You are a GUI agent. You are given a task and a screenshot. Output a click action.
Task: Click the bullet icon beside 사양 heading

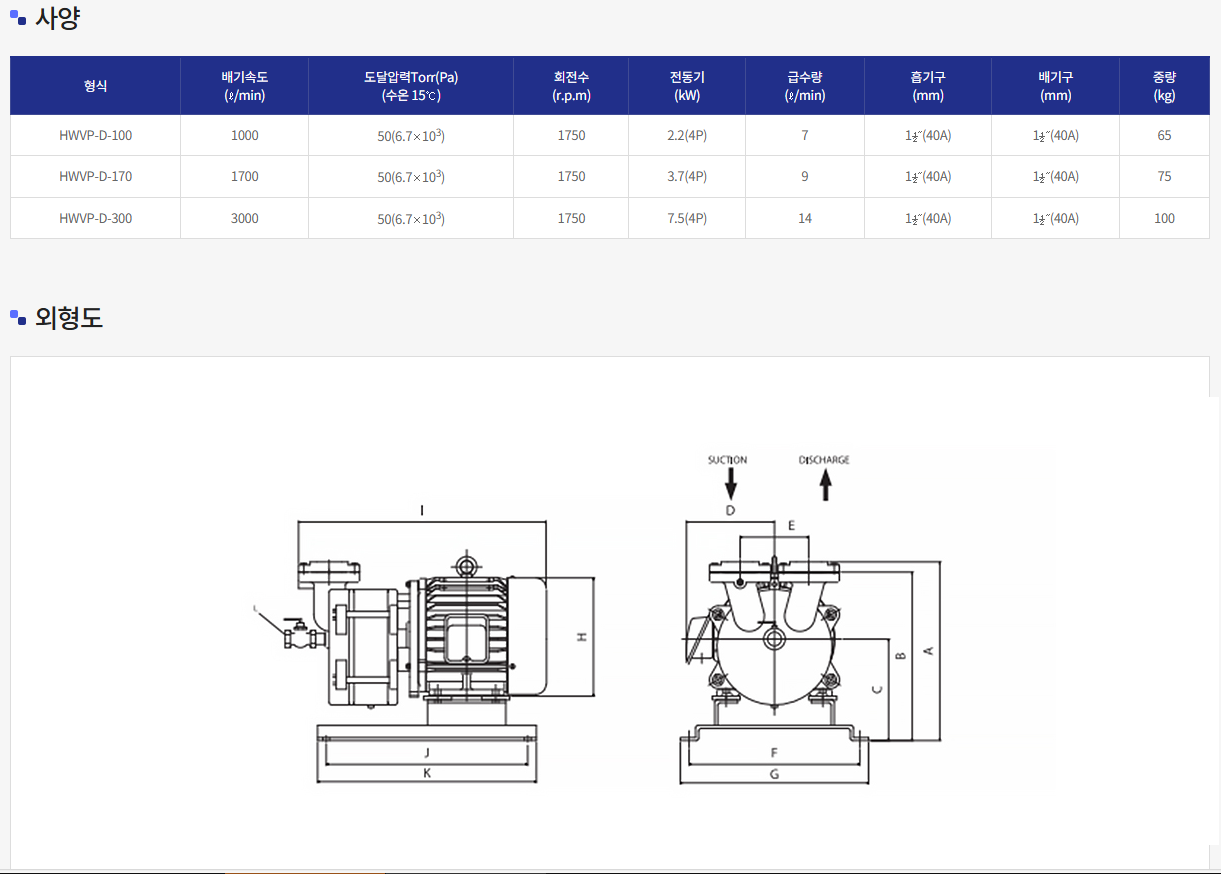18,17
